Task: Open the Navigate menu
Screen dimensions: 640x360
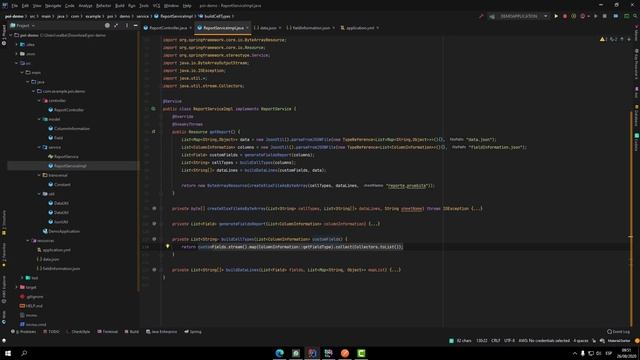Action: pos(53,6)
